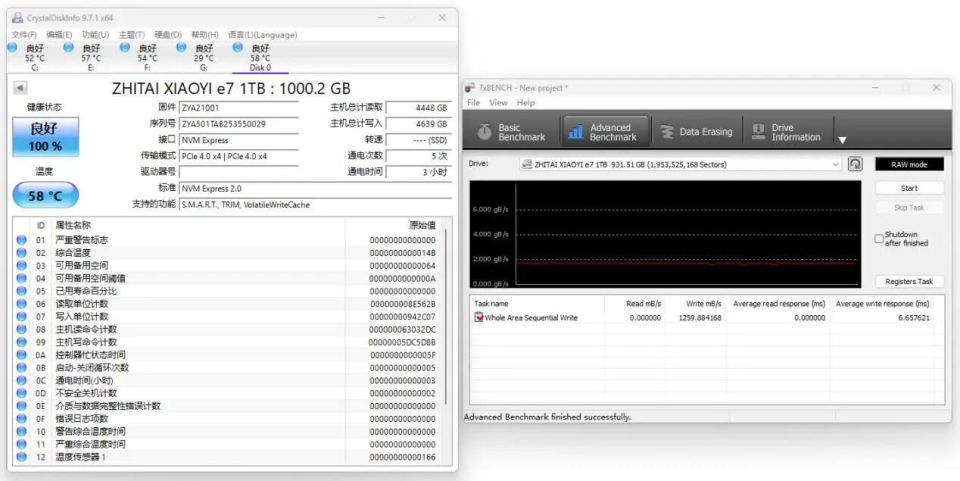
Task: Click the Basic Benchmark stopwatch icon
Action: point(485,132)
